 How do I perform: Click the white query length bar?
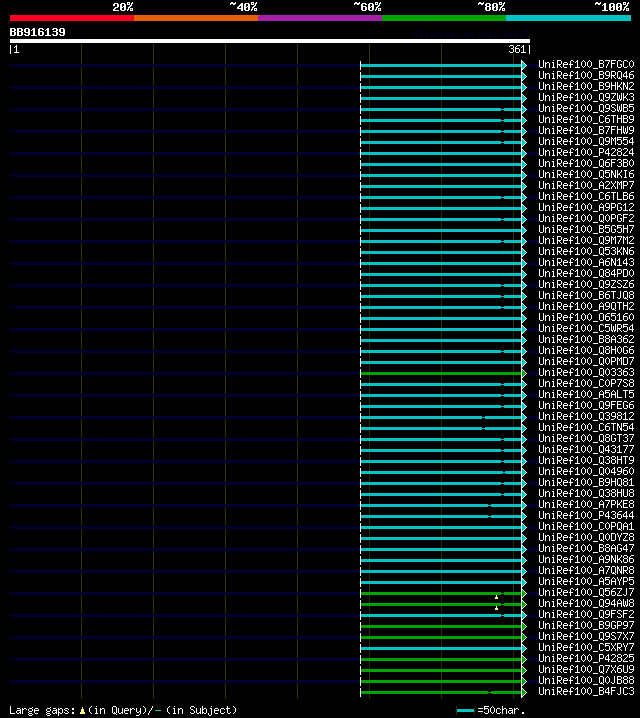click(270, 41)
